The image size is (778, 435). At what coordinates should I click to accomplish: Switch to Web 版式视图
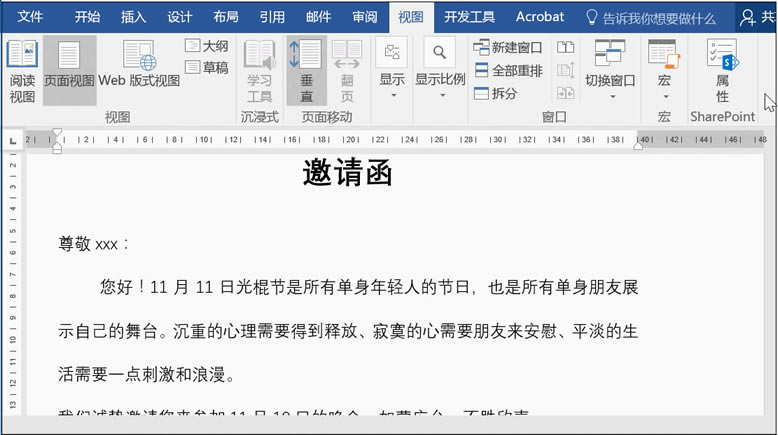139,64
